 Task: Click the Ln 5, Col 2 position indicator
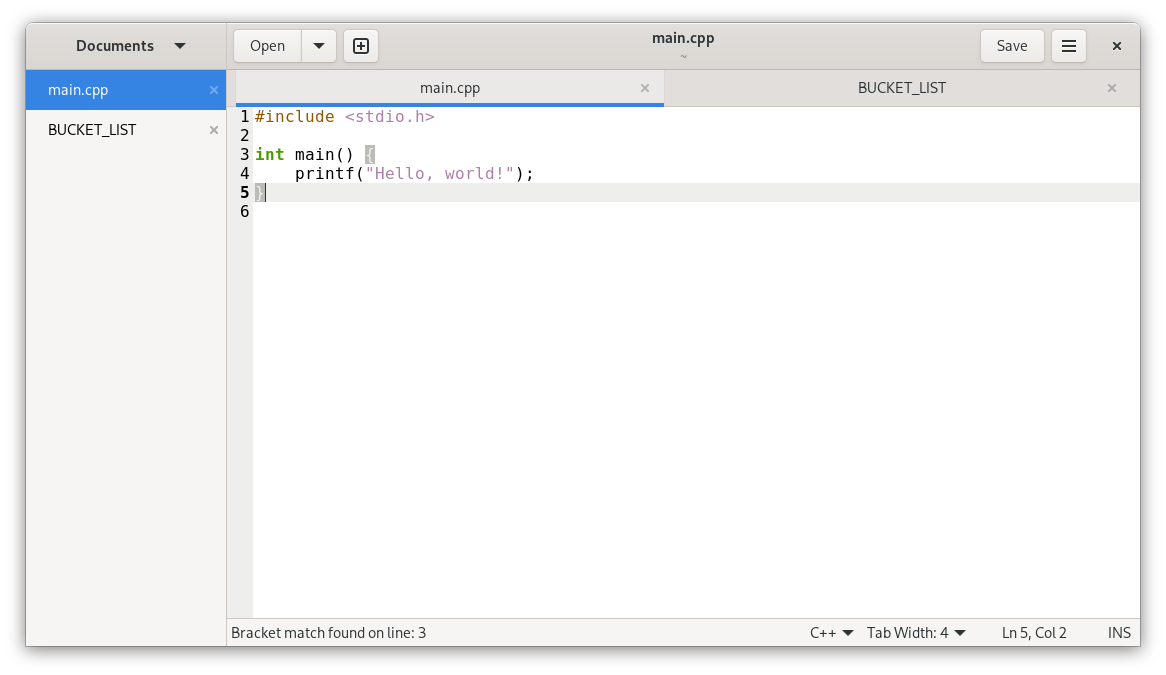[1034, 632]
